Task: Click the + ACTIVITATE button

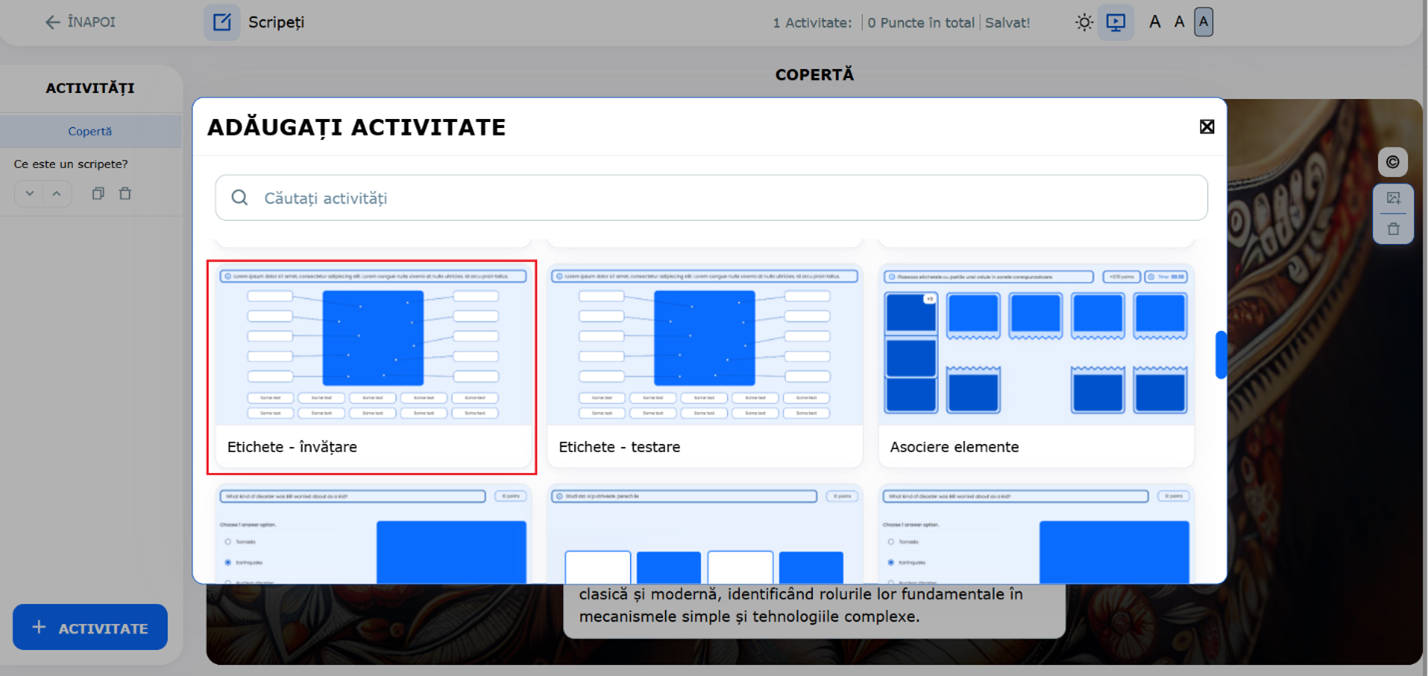Action: [x=90, y=628]
